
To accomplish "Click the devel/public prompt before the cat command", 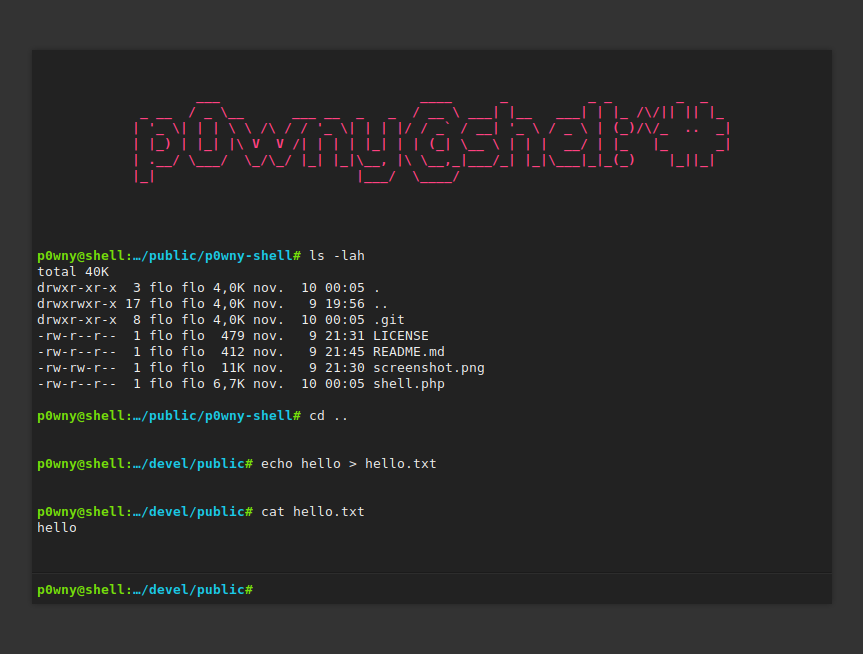I will (145, 511).
